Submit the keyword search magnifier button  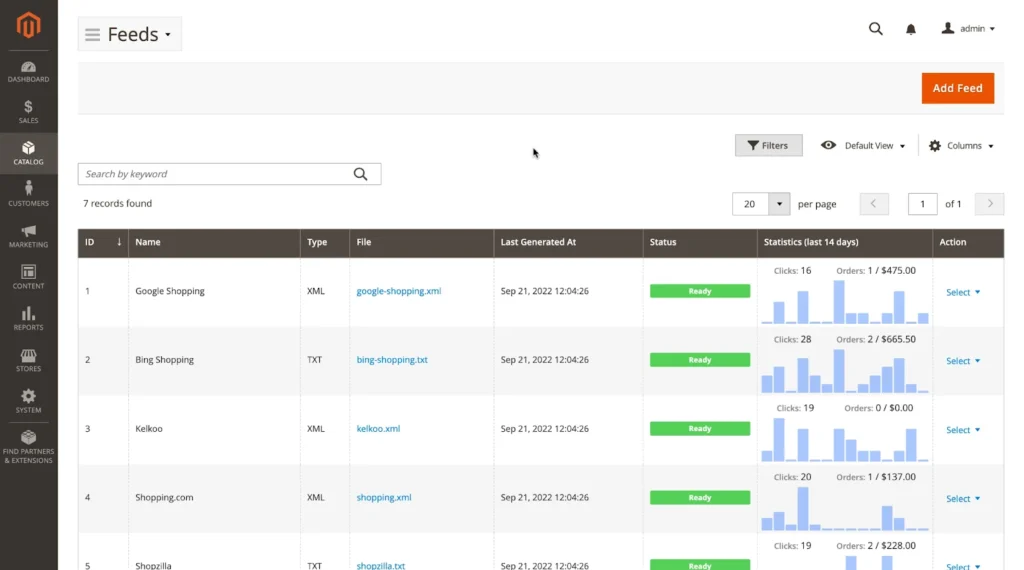click(x=360, y=174)
